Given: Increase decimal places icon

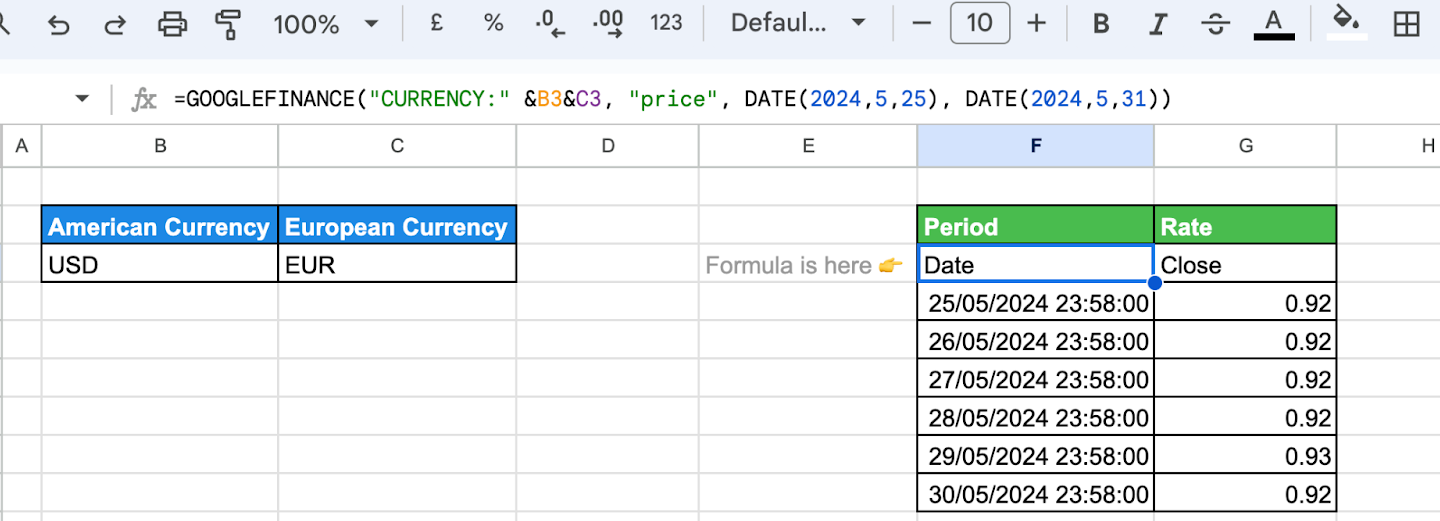Looking at the screenshot, I should 608,24.
